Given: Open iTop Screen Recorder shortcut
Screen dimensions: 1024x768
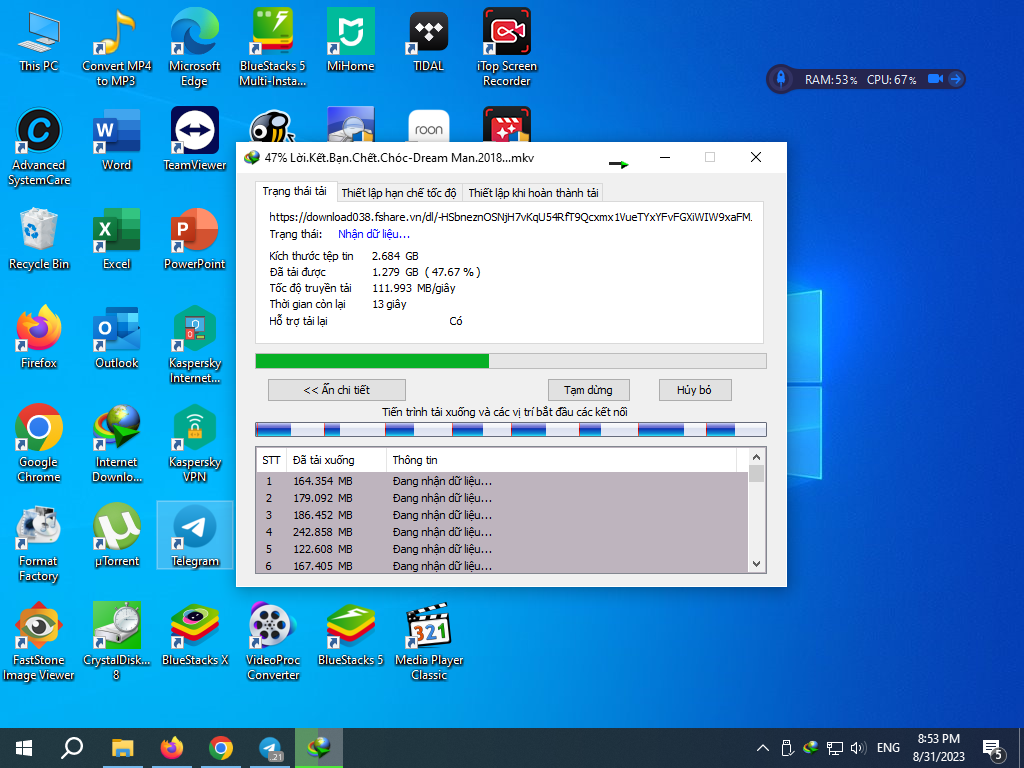Looking at the screenshot, I should coord(507,48).
